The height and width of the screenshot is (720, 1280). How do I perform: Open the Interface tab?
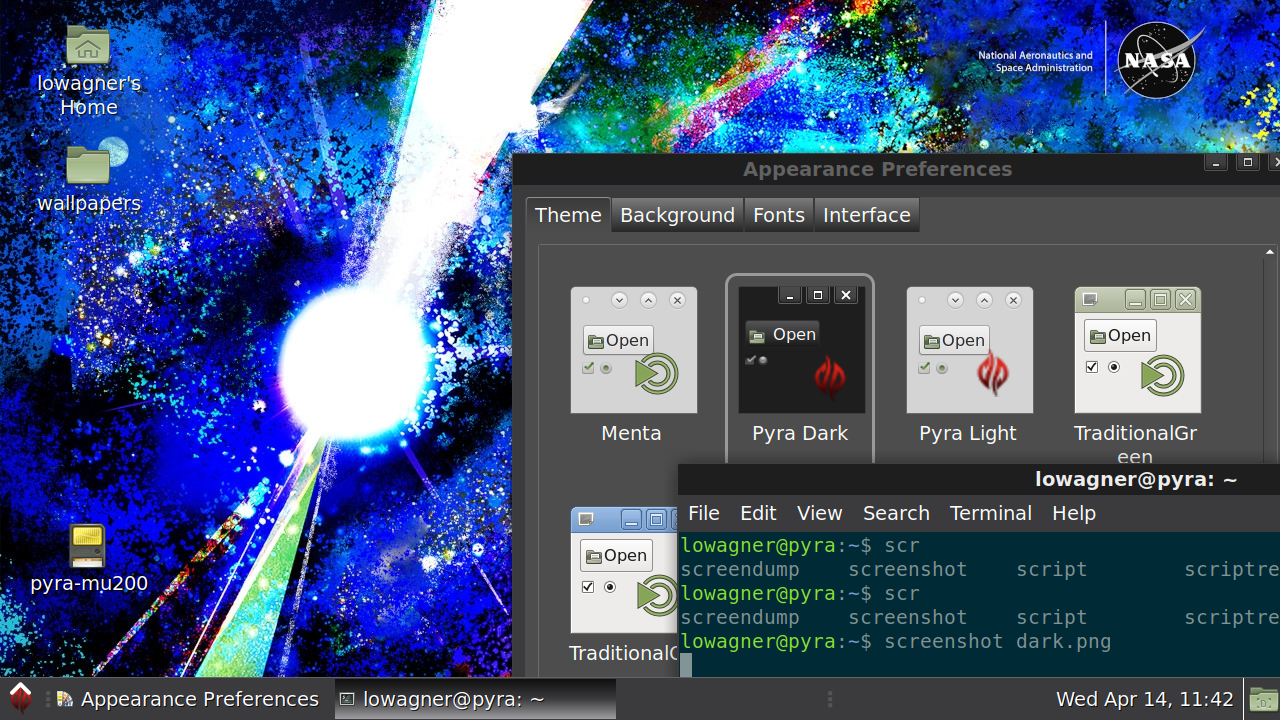pos(866,215)
